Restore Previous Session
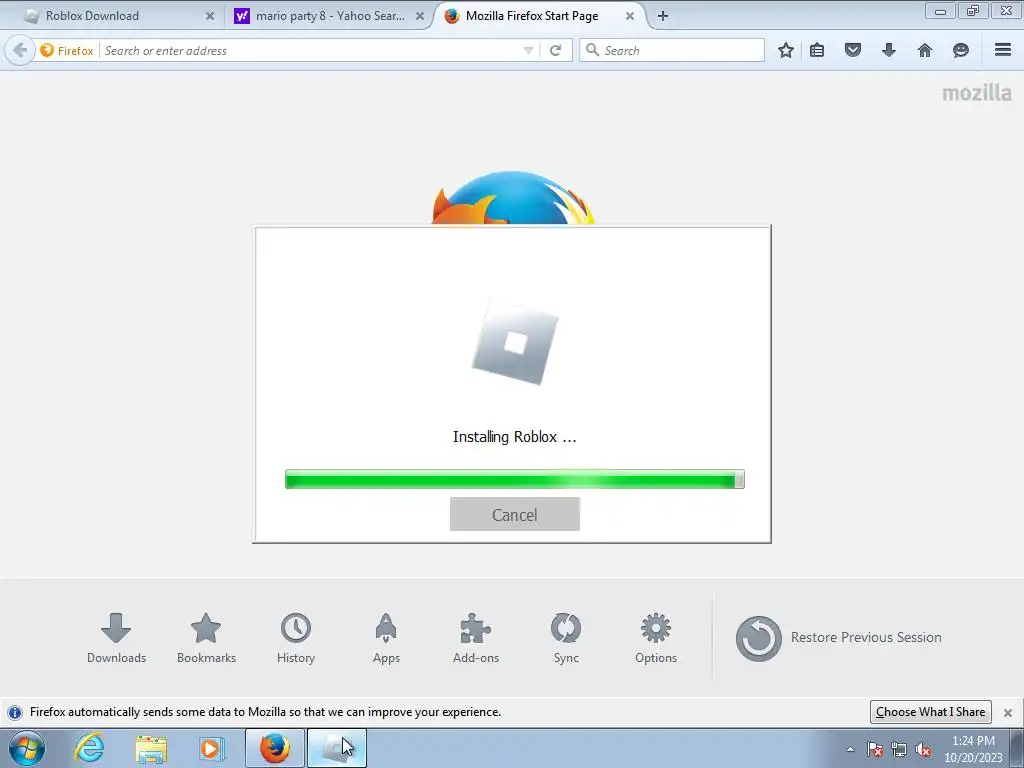The height and width of the screenshot is (768, 1024). coord(839,638)
